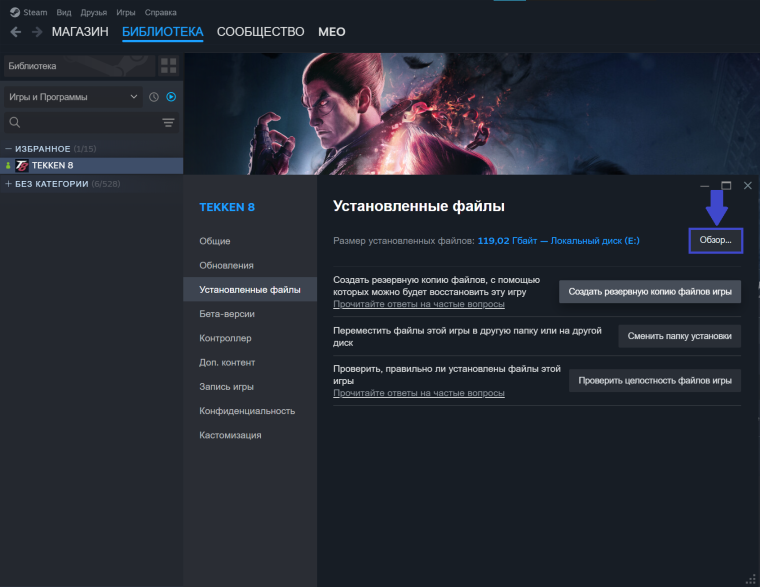Open the Справка menu
Screen dimensions: 760x587
pos(160,13)
